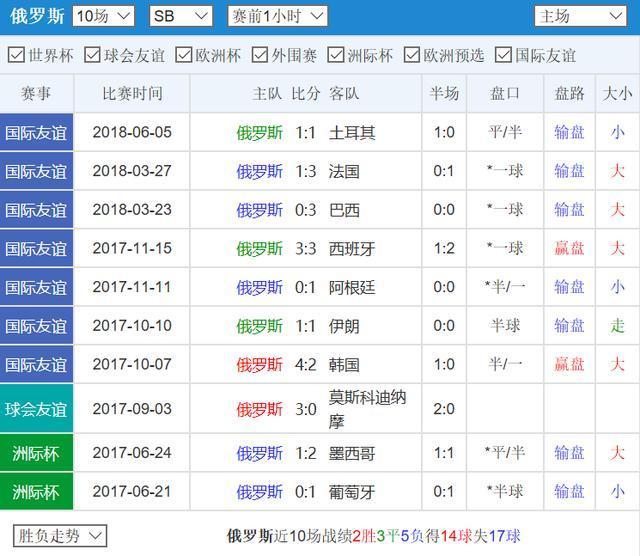Click the date 2018-03-27
Image resolution: width=640 pixels, height=556 pixels.
click(x=132, y=171)
